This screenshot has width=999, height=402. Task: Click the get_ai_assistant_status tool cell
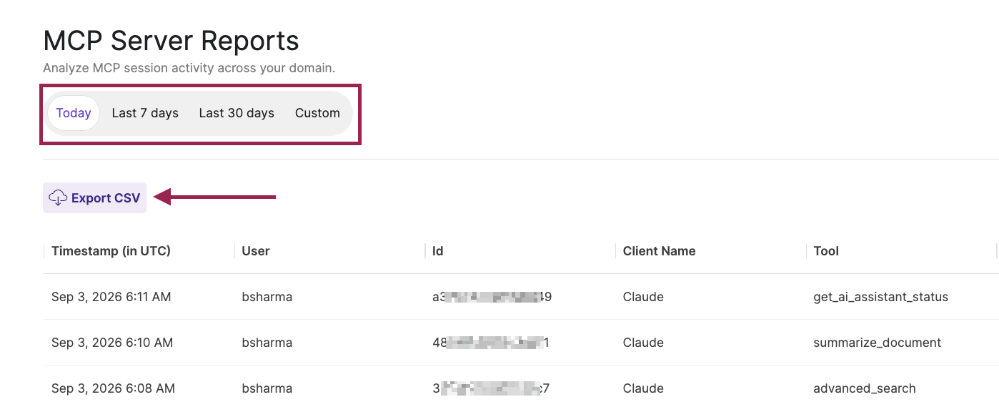point(880,297)
